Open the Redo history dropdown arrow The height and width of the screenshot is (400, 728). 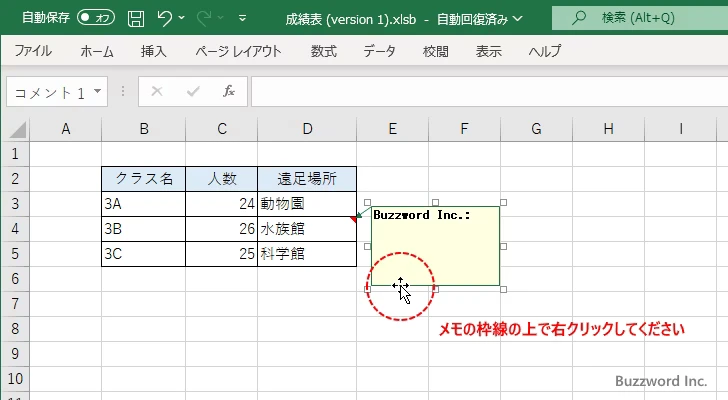click(221, 18)
